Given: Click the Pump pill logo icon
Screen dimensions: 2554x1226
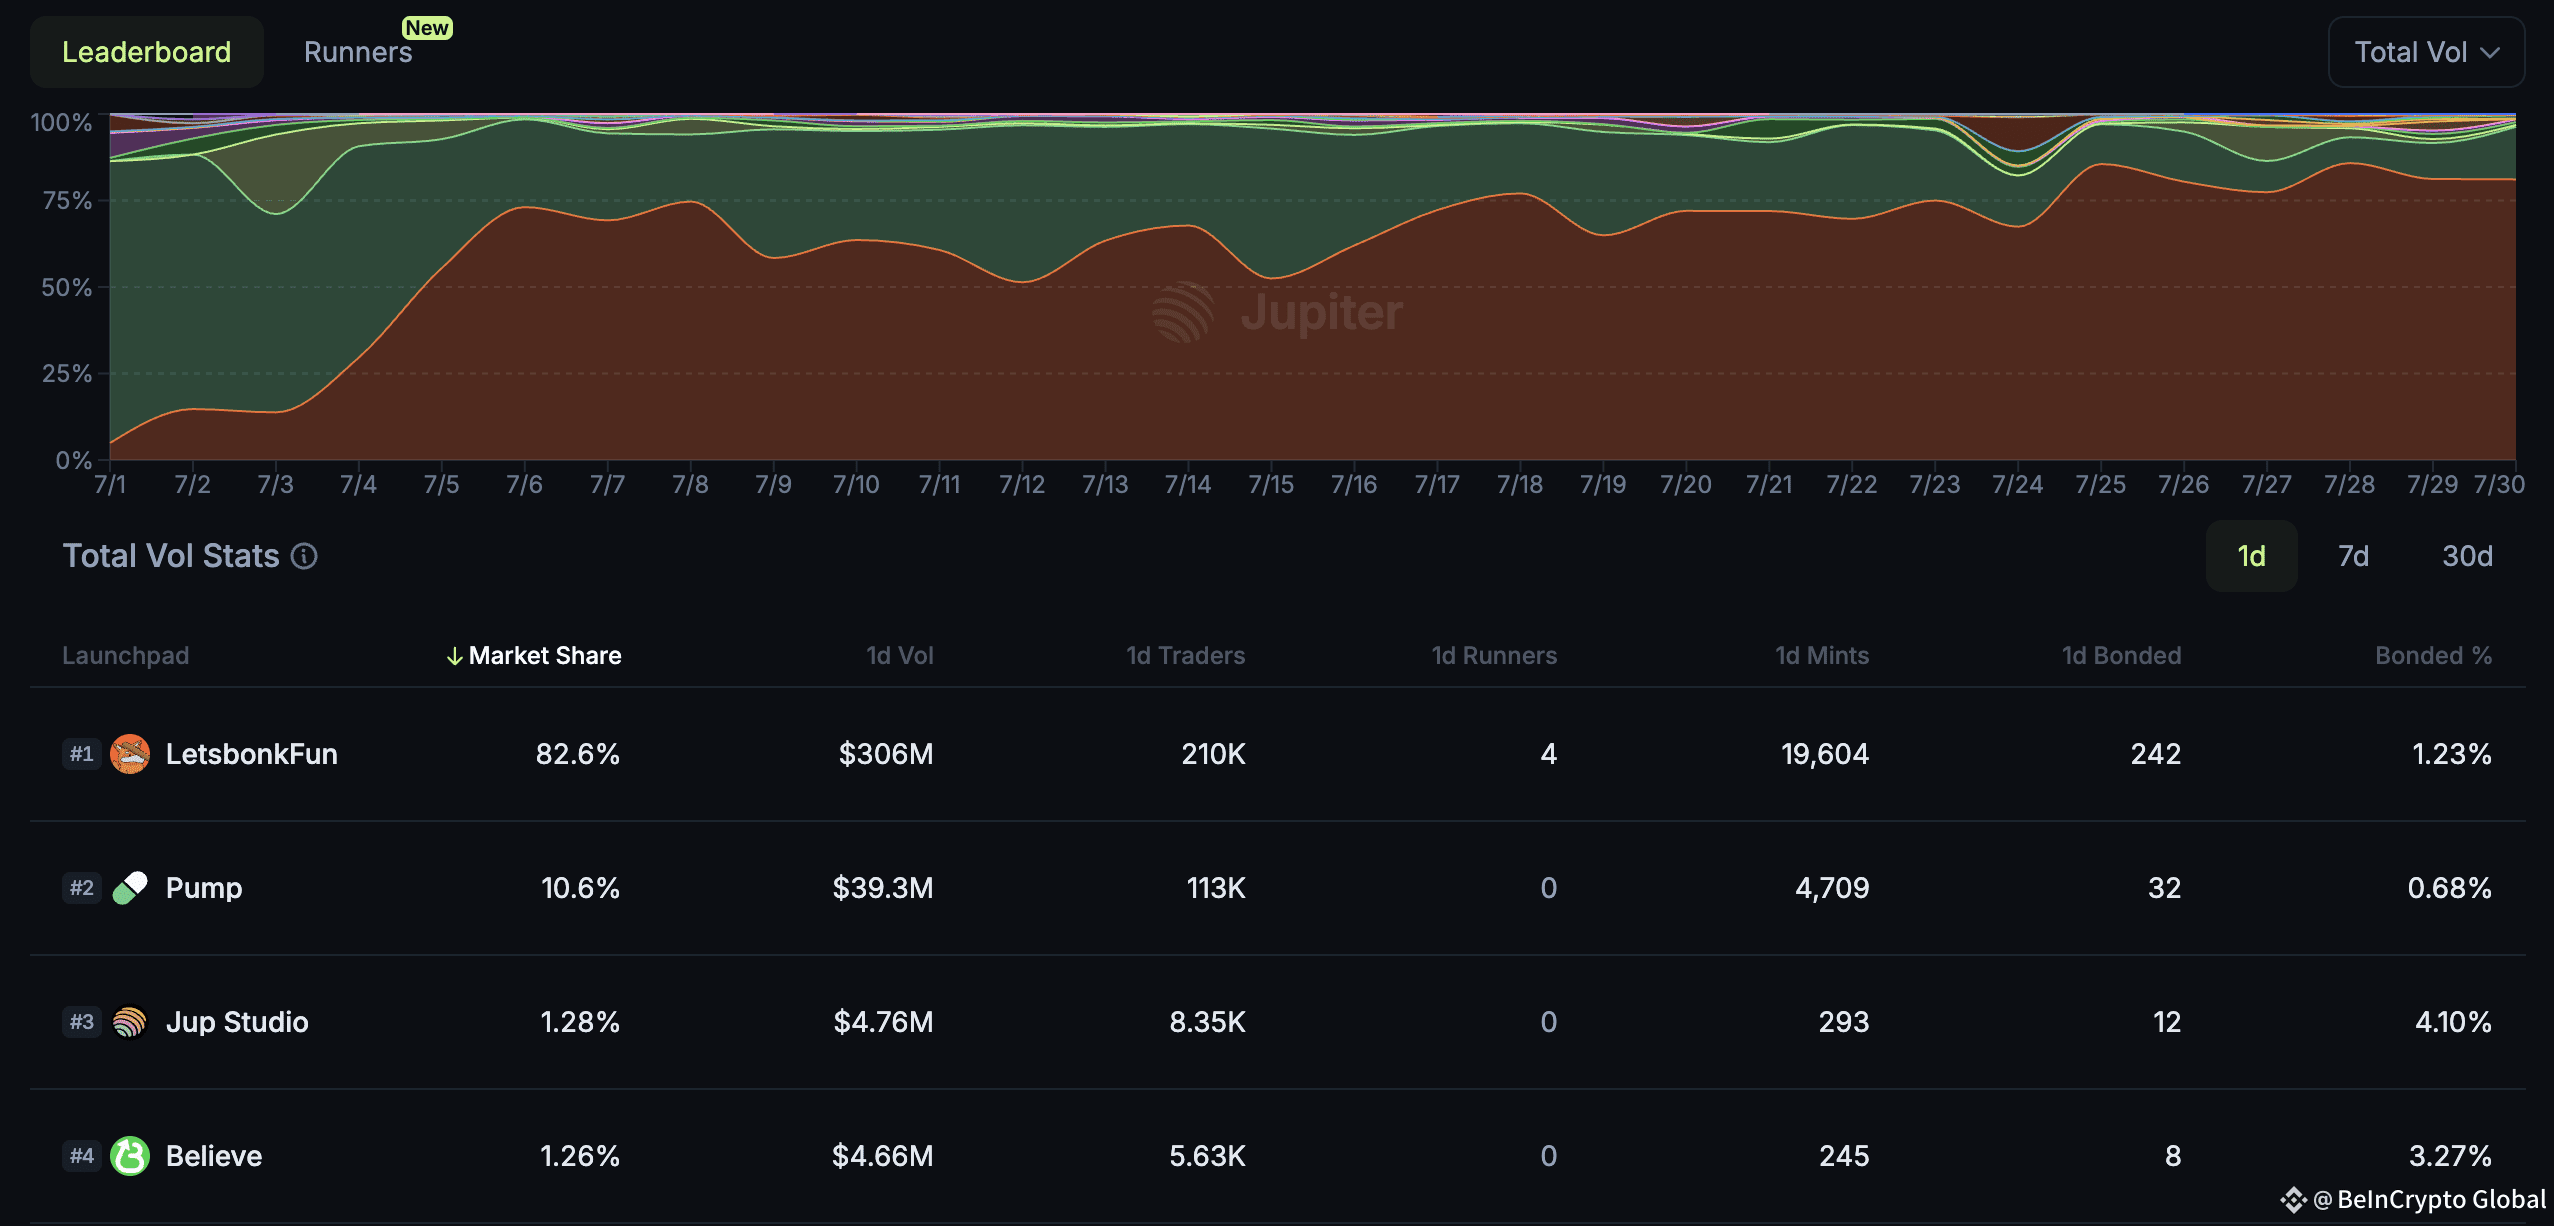Looking at the screenshot, I should [130, 888].
